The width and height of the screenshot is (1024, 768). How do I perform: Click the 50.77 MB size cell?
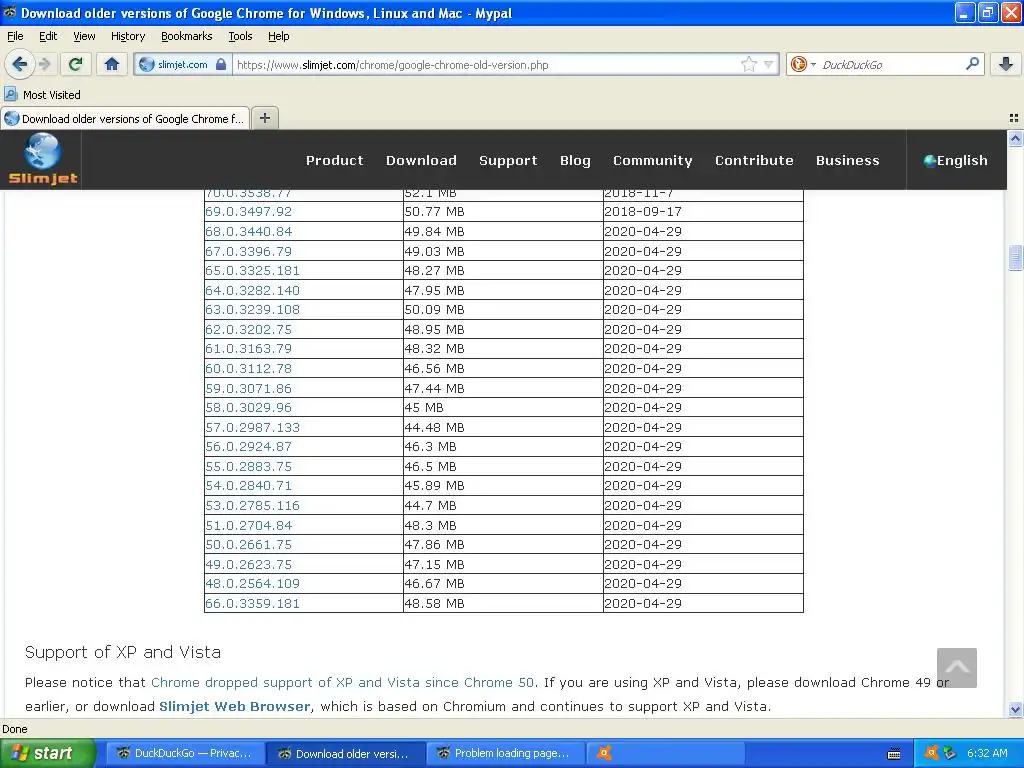click(x=503, y=212)
